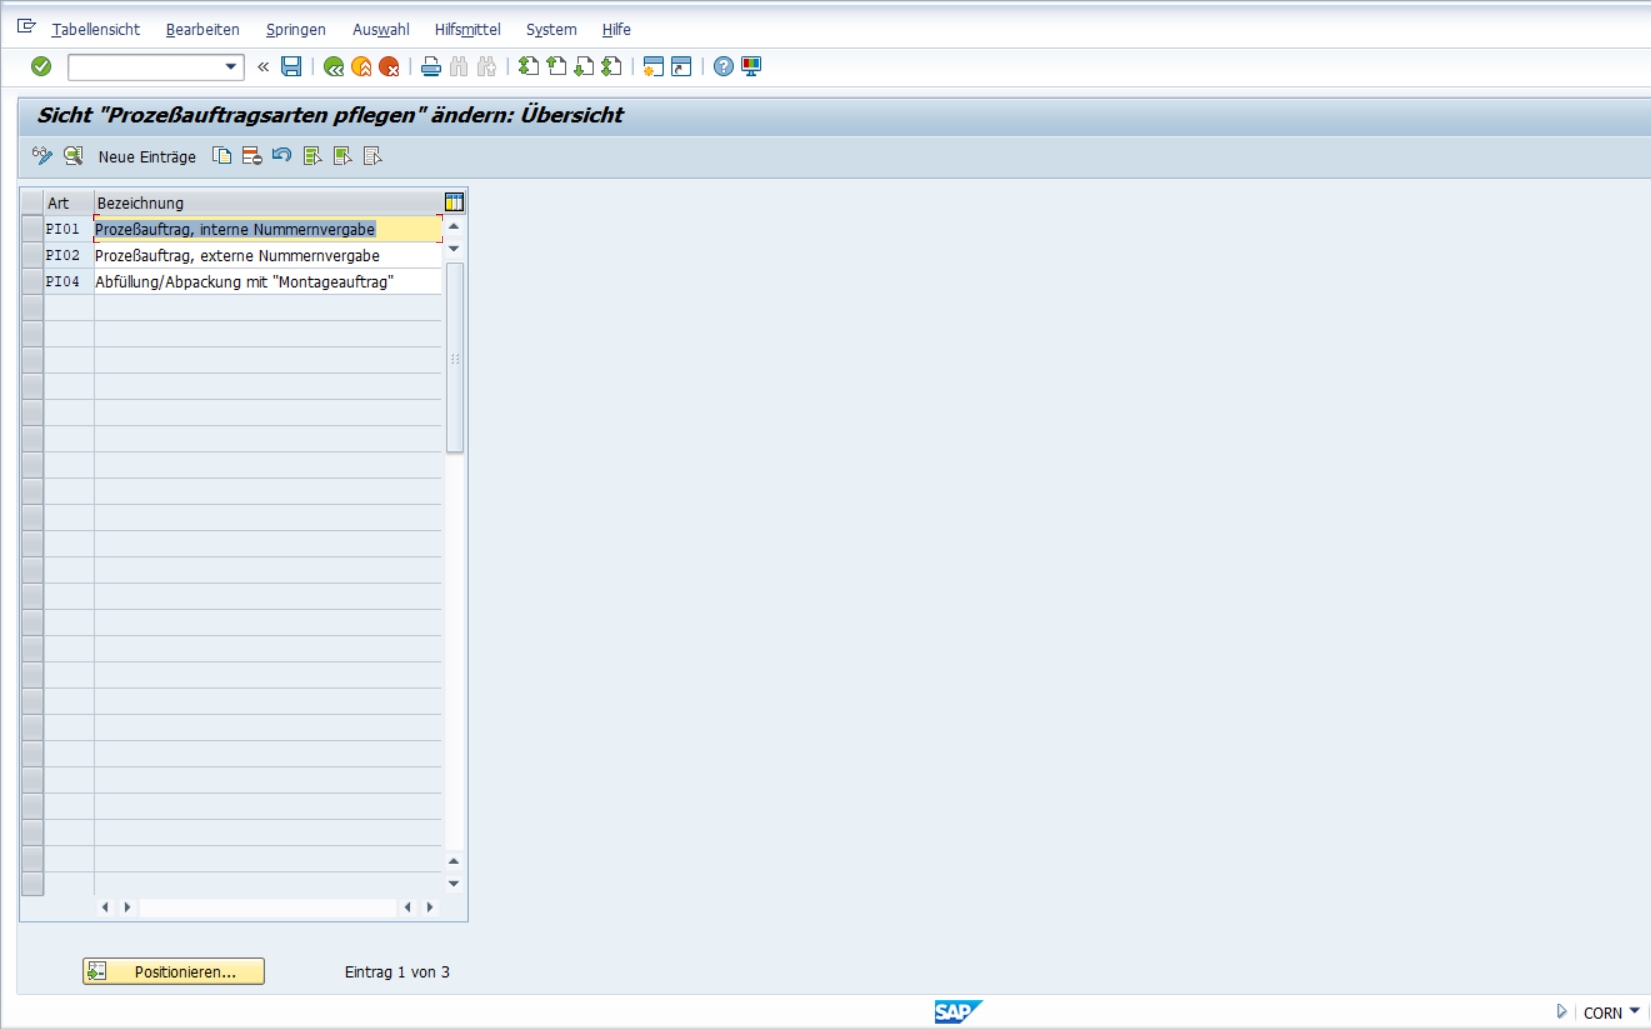The width and height of the screenshot is (1651, 1029).
Task: Open the Hilfsmittel menu
Action: 468,30
